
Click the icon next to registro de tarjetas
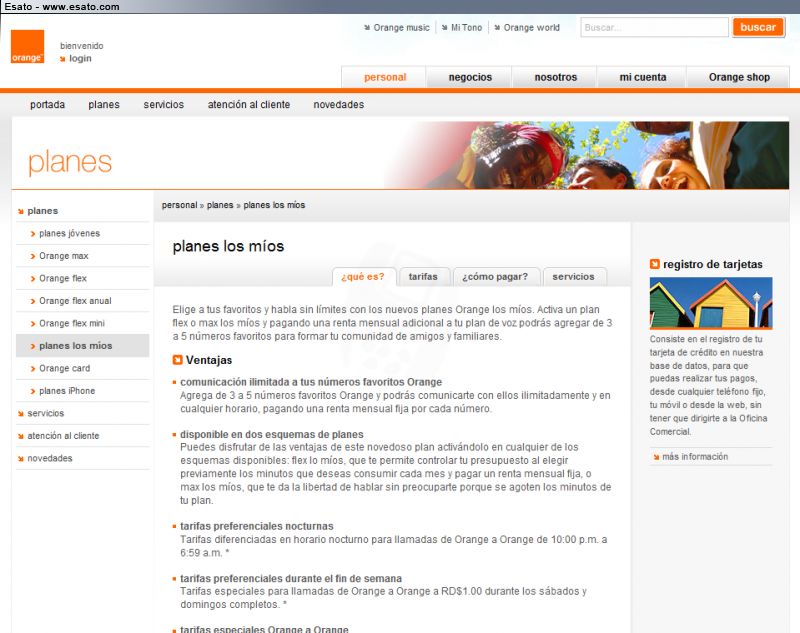655,264
